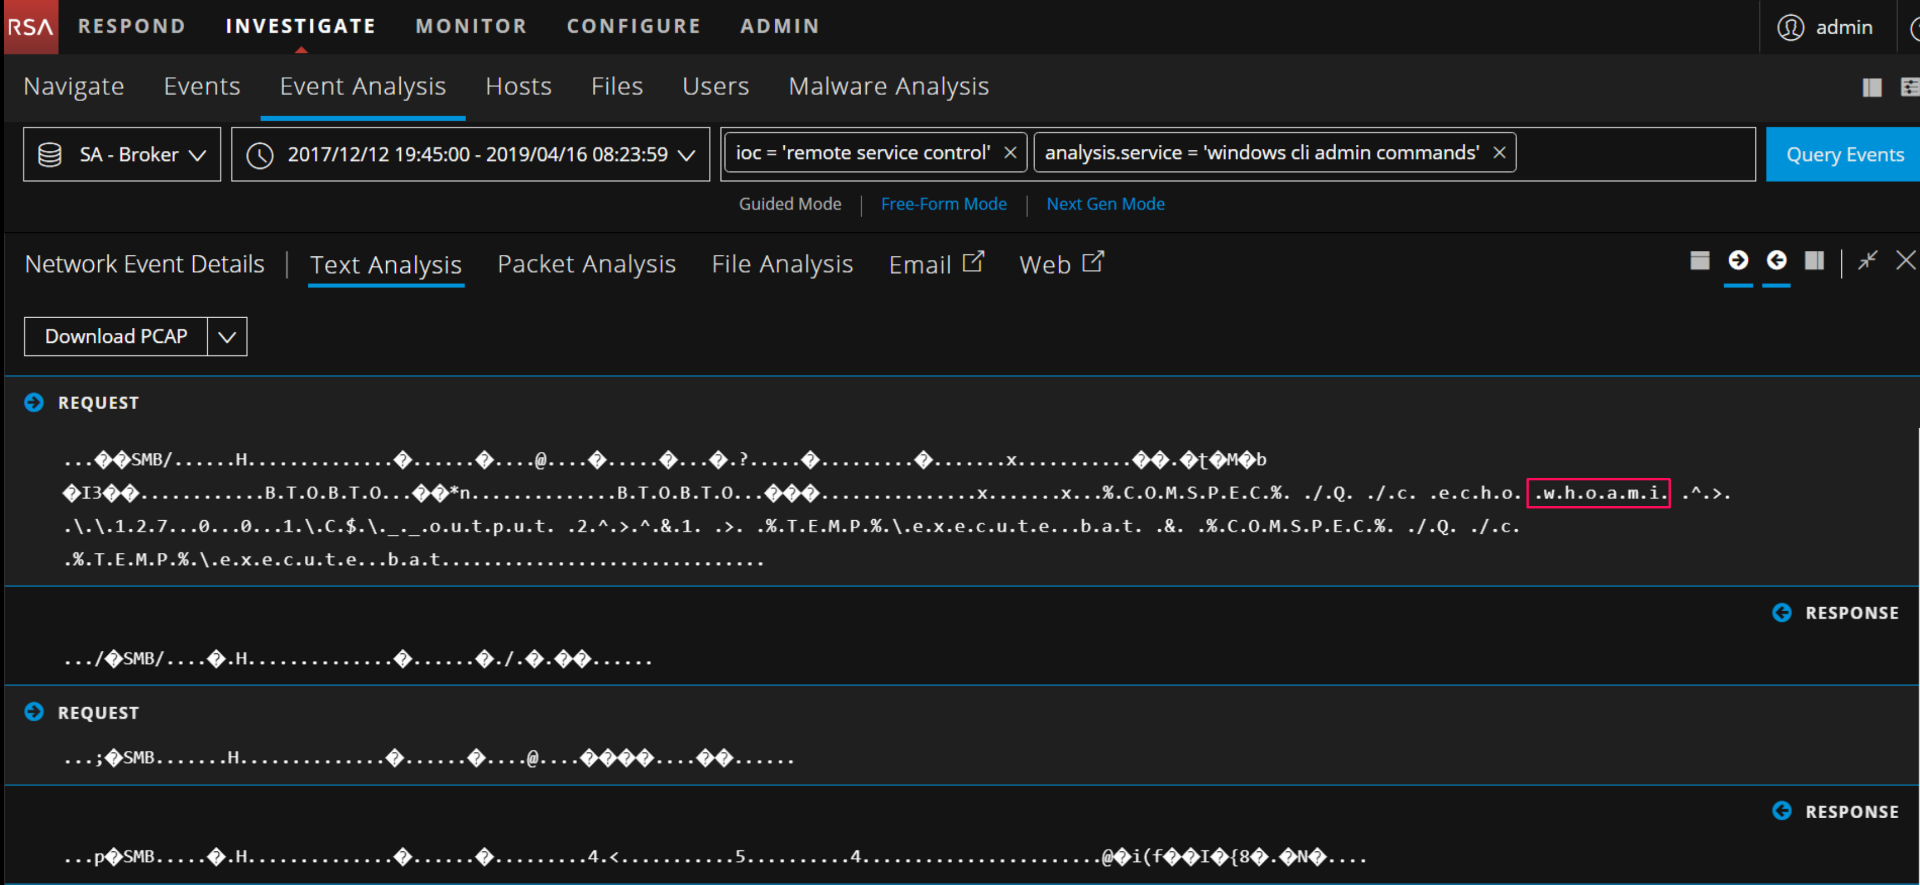The height and width of the screenshot is (885, 1920).
Task: Click the first RESPONSE arrow icon
Action: [x=1782, y=613]
